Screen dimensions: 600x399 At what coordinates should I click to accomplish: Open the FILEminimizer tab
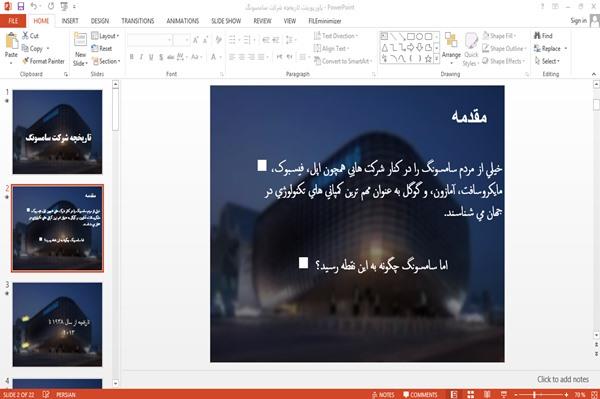(325, 21)
